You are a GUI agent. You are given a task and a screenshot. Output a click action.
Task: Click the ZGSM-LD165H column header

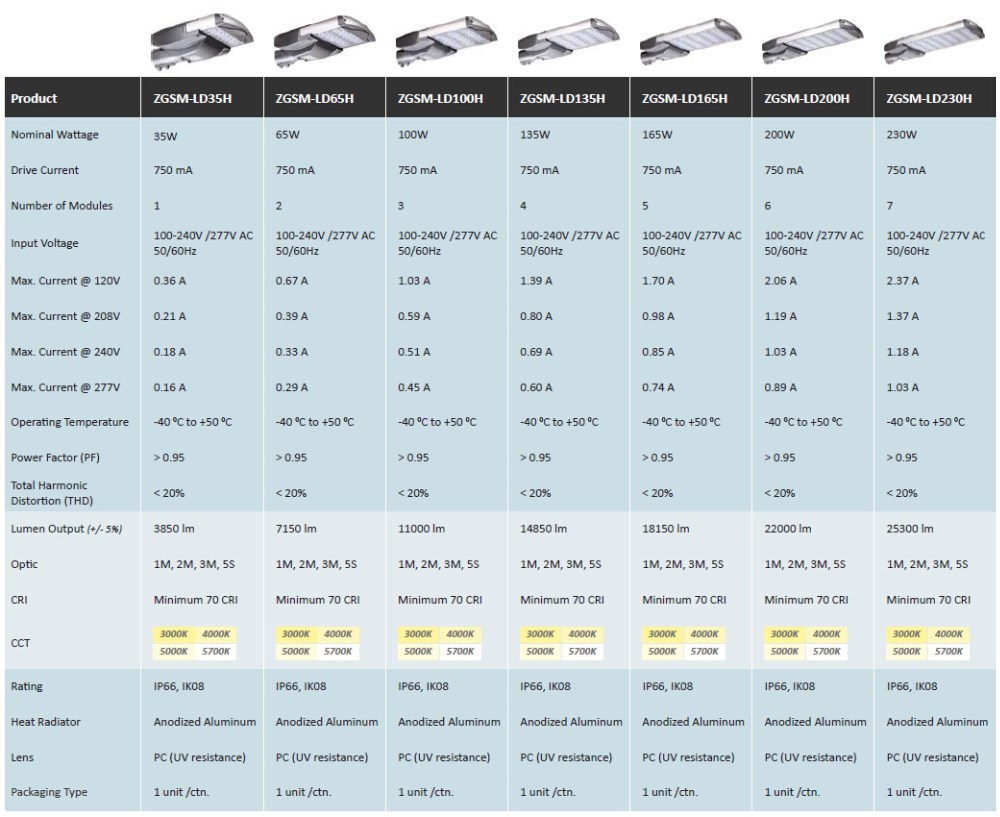691,98
